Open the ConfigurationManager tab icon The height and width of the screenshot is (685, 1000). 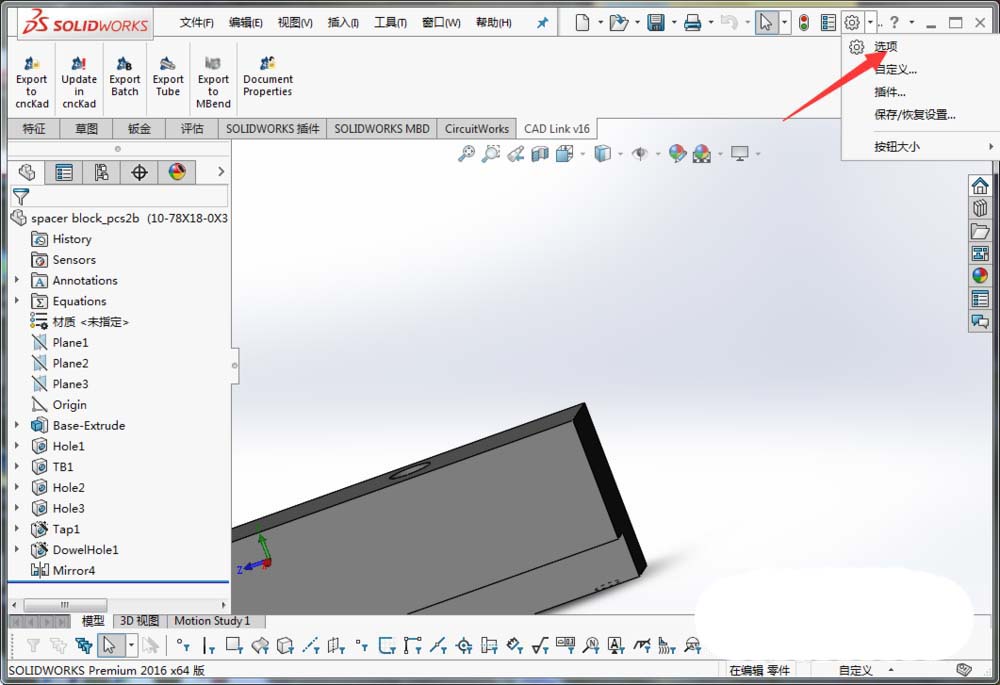101,172
